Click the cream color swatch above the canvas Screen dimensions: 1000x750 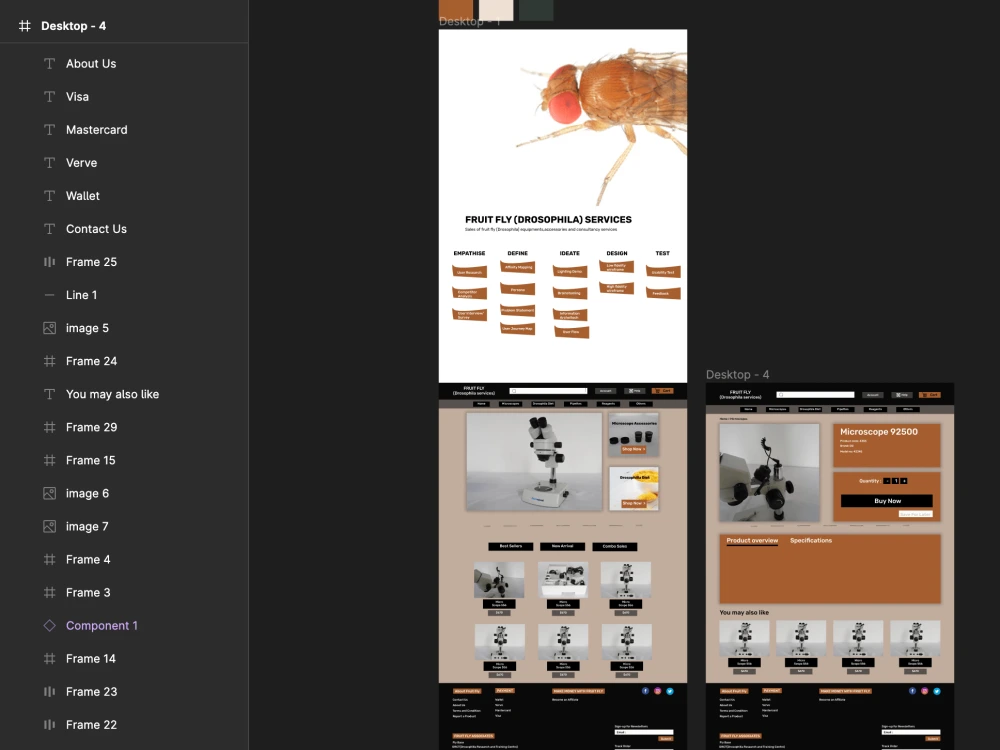point(496,10)
